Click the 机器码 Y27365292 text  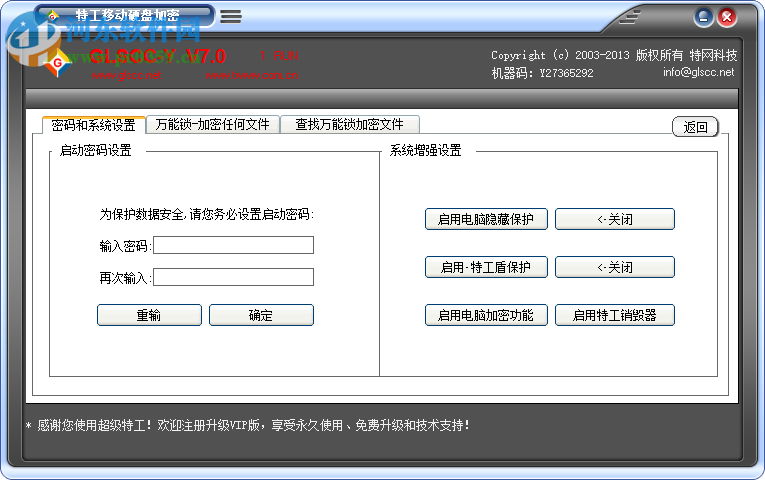tap(542, 73)
